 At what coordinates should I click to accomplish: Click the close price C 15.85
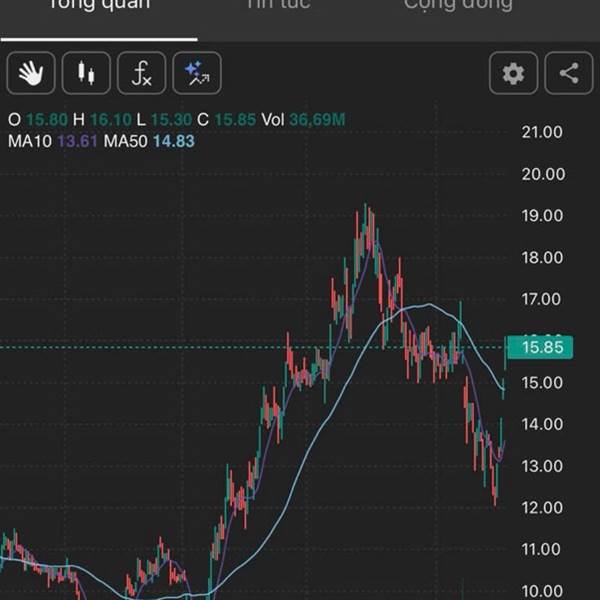[227, 120]
